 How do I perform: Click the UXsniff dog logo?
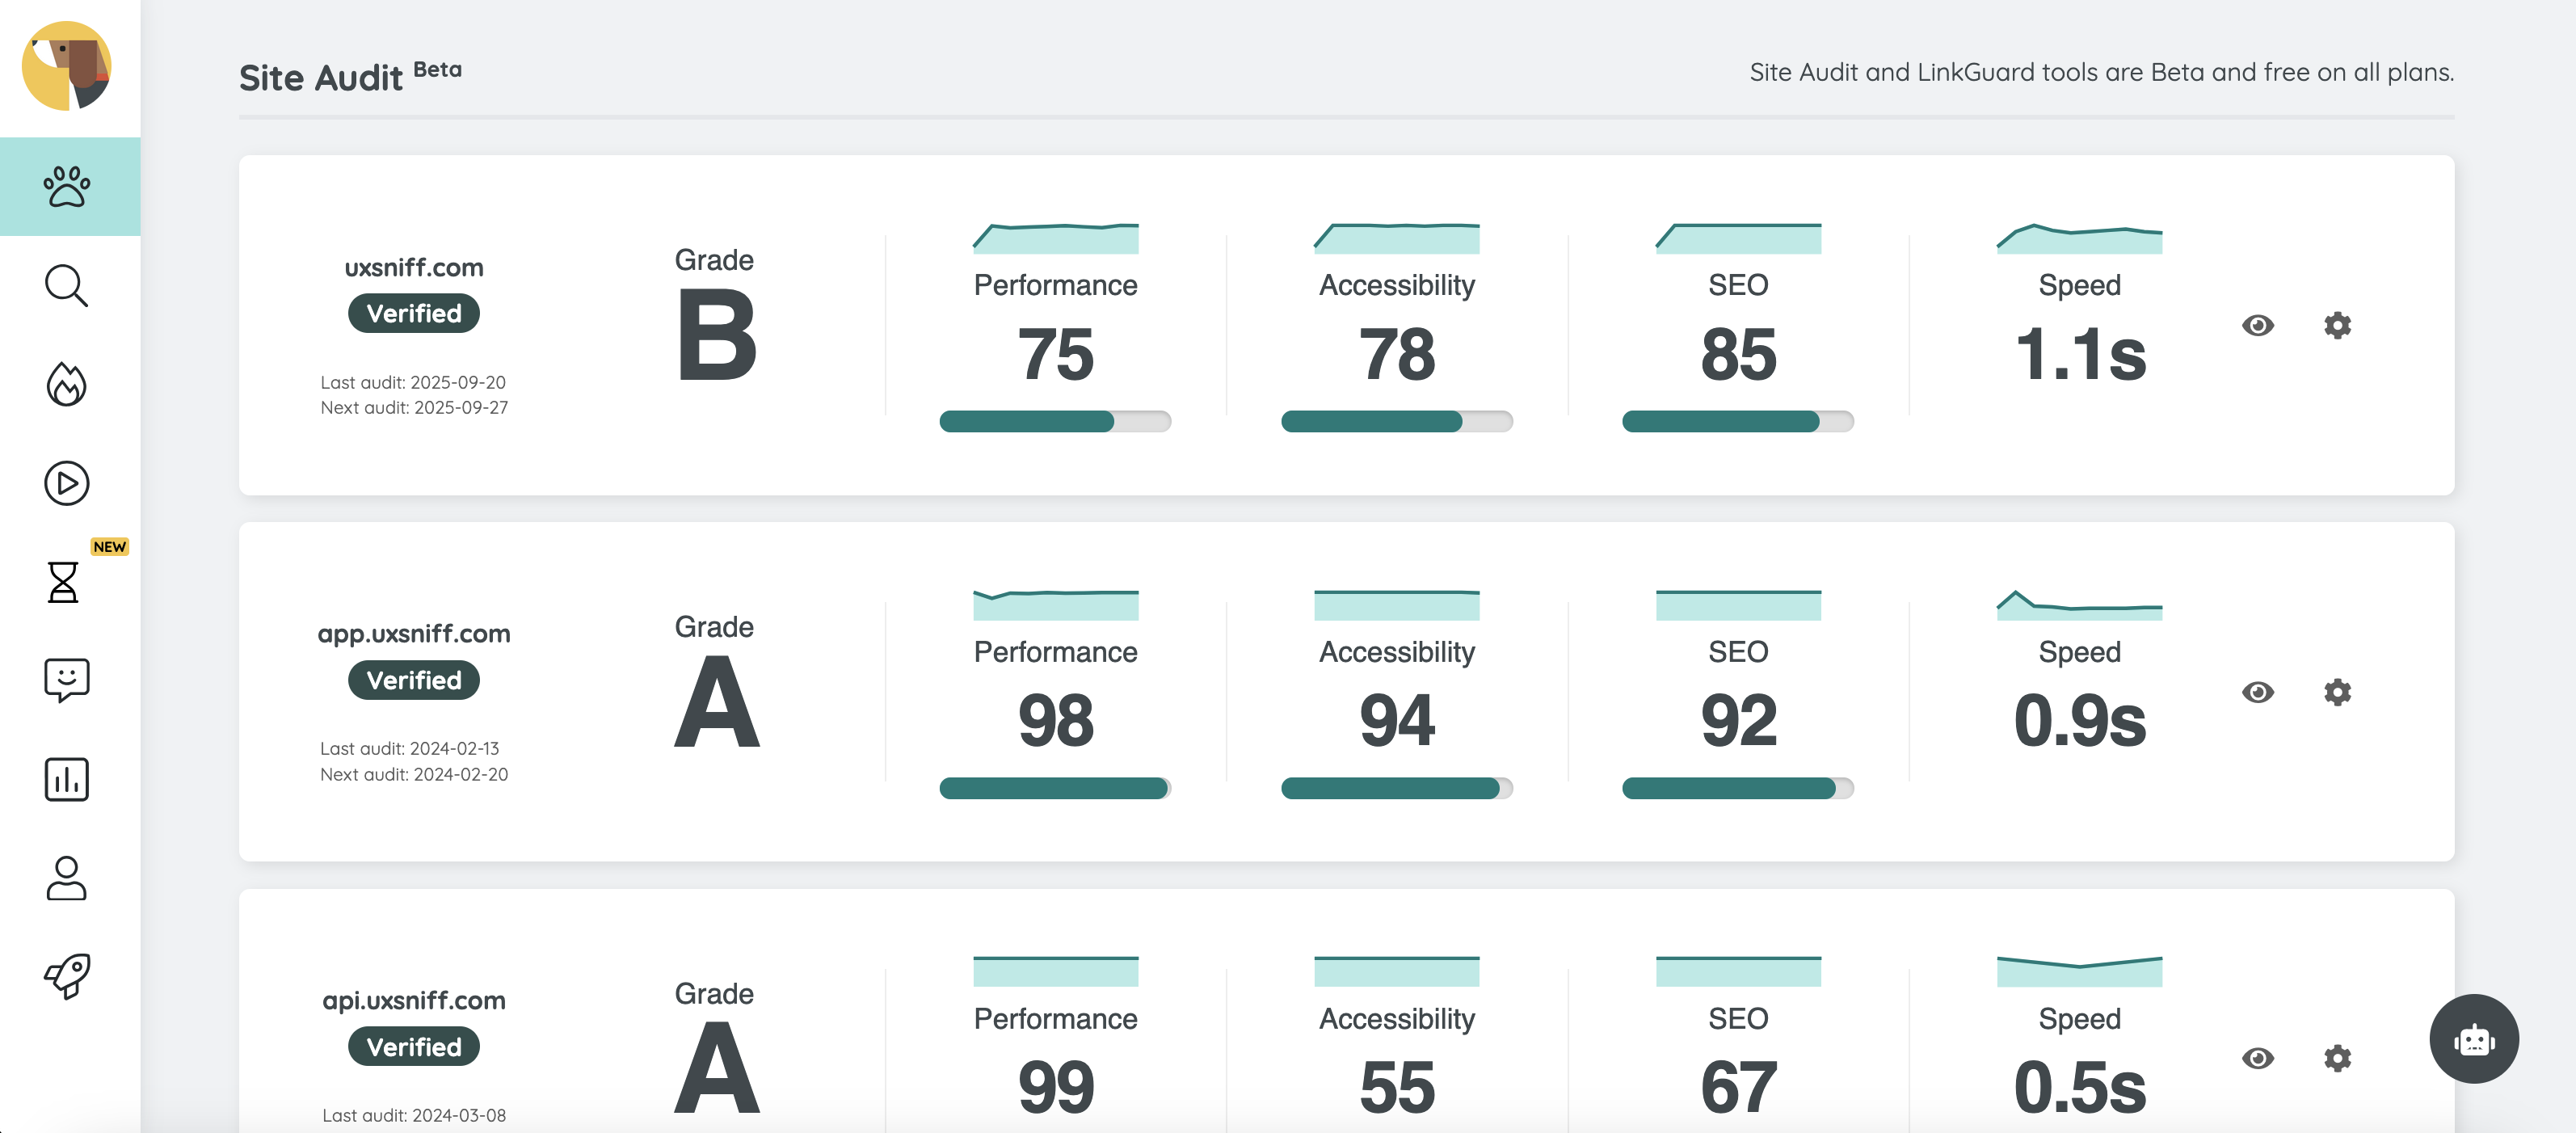pos(67,66)
